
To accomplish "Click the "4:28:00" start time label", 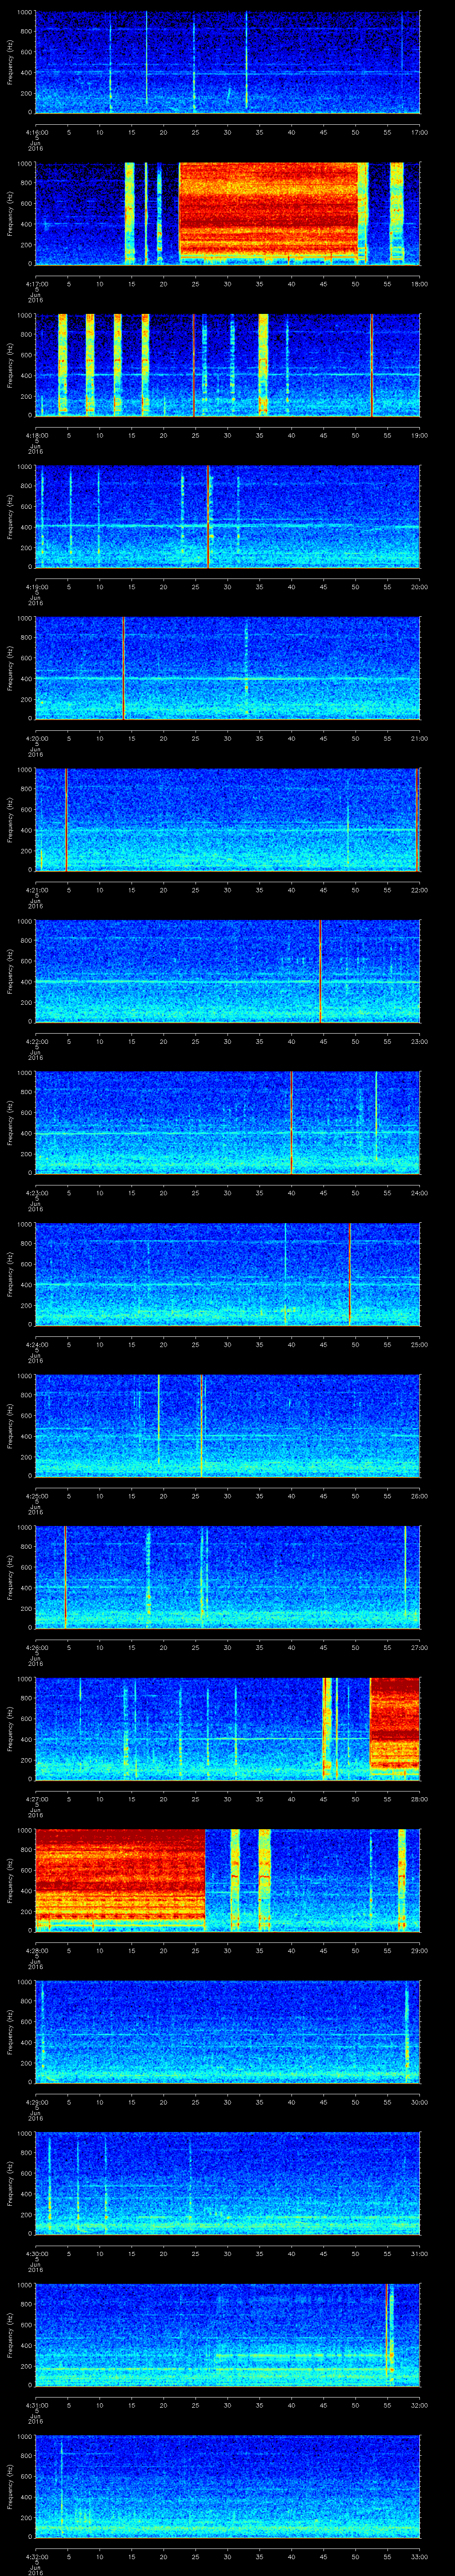I will [36, 1950].
